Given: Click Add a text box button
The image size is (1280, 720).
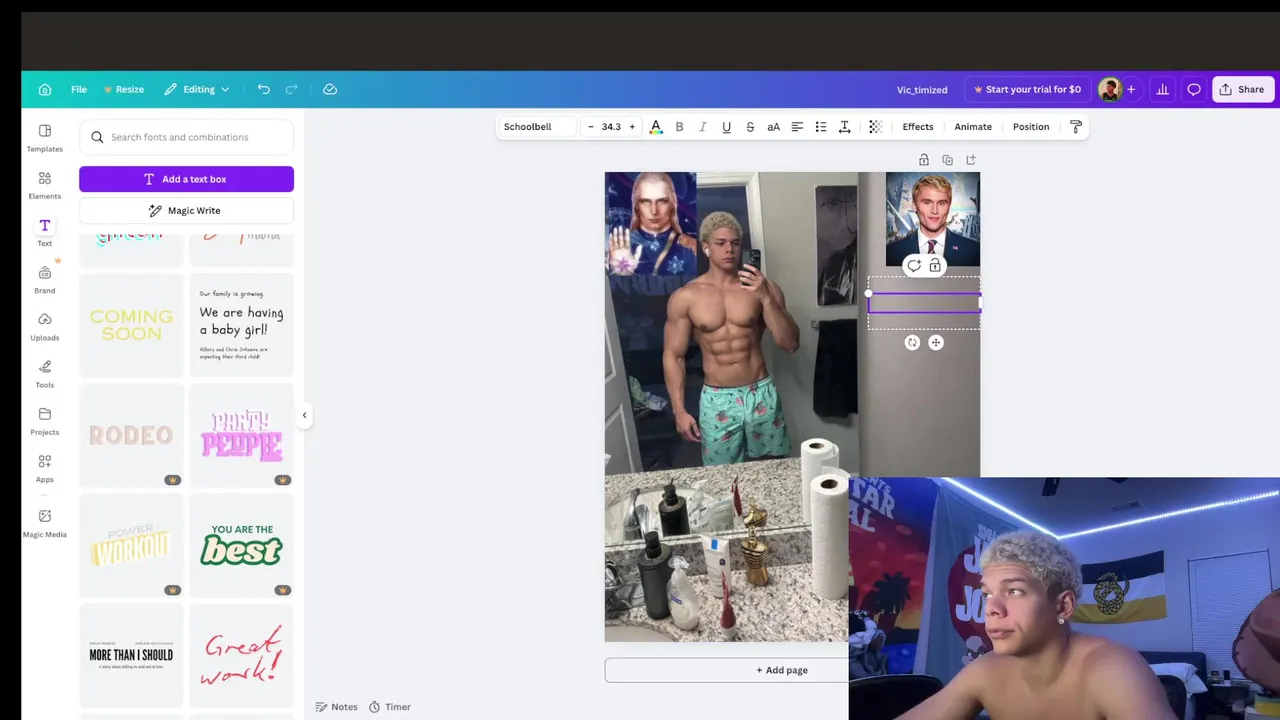Looking at the screenshot, I should [186, 179].
